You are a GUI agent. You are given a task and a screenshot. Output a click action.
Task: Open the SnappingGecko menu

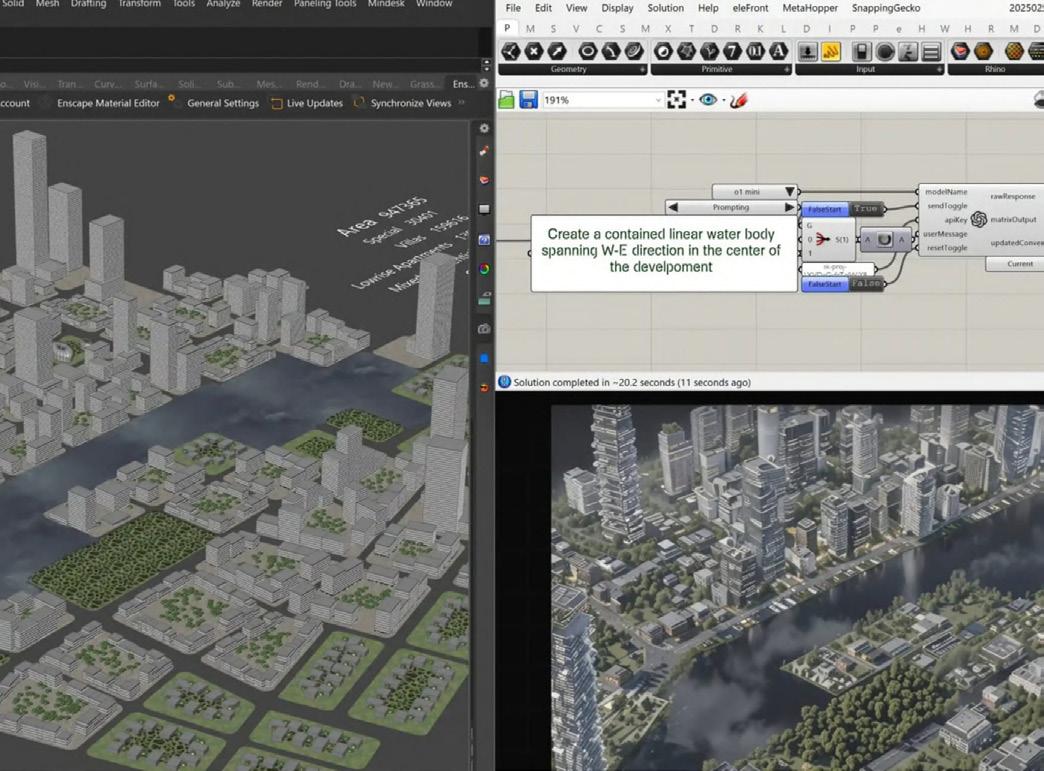885,8
